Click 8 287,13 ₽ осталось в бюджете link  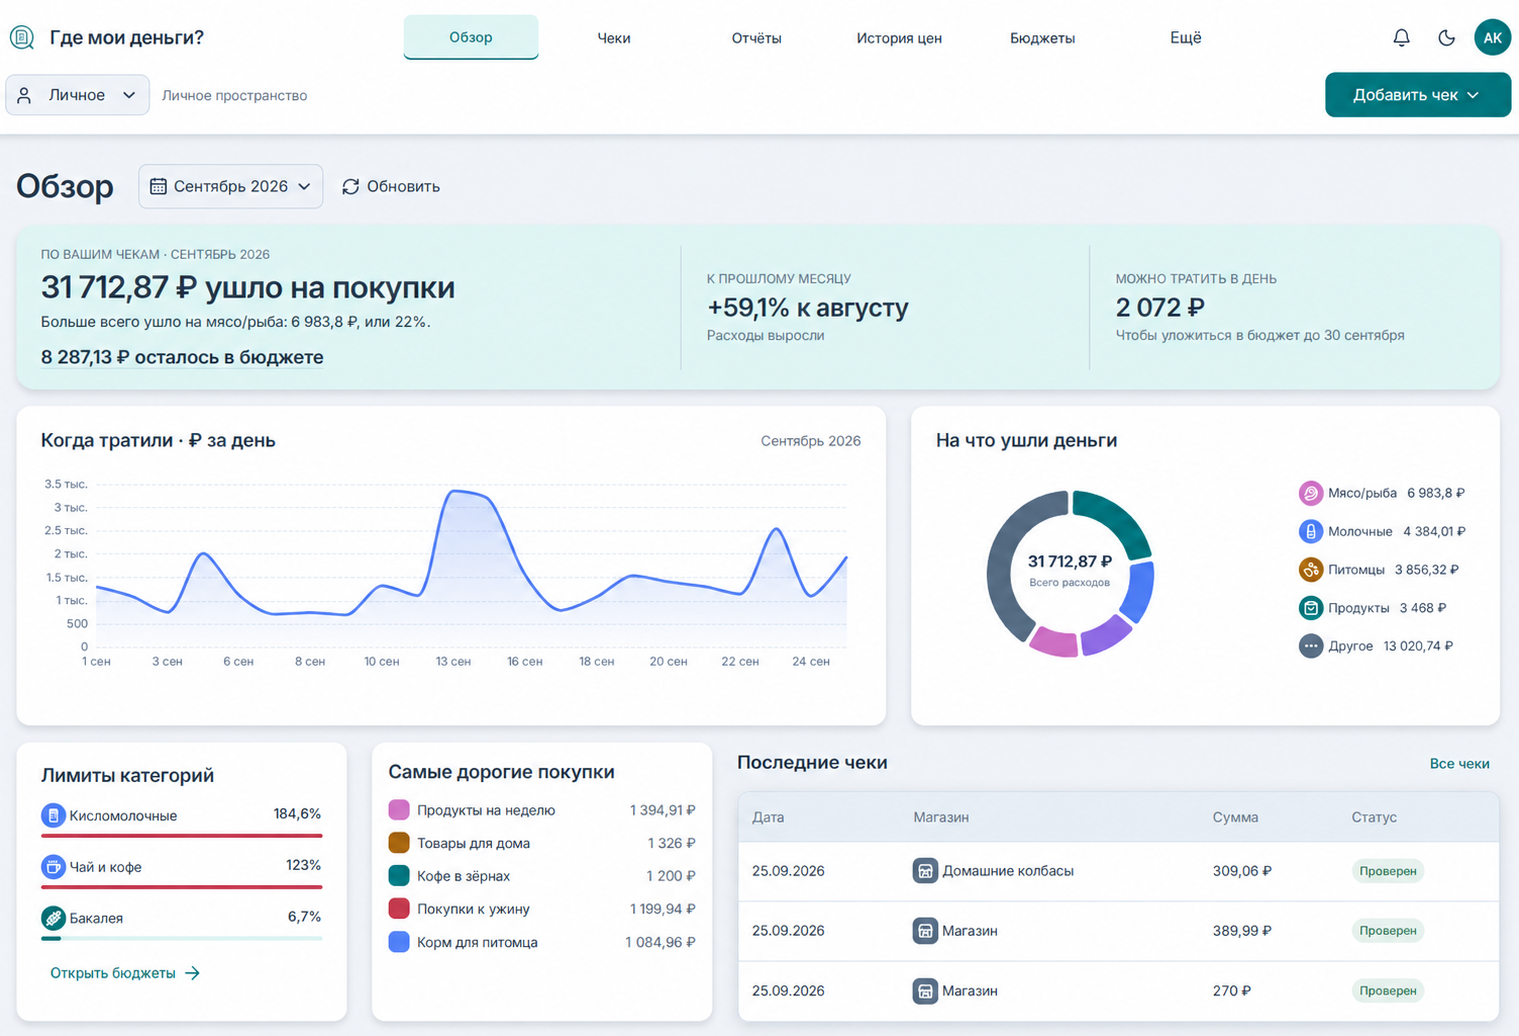(x=182, y=357)
